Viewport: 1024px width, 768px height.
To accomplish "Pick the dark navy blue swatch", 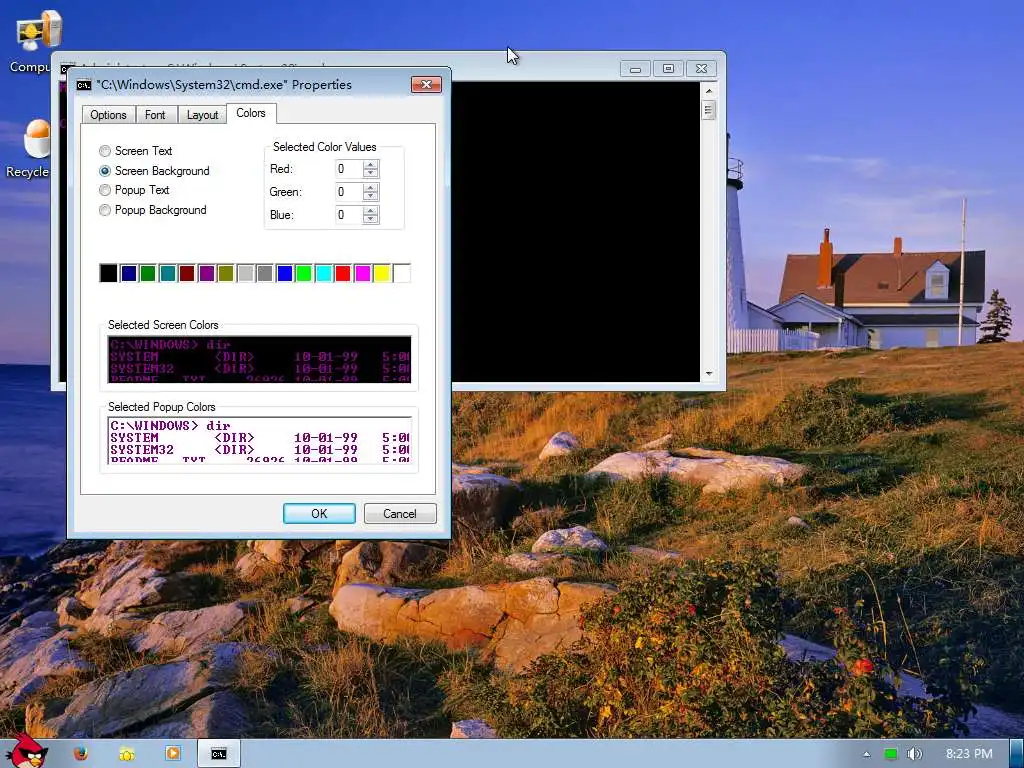I will (129, 273).
